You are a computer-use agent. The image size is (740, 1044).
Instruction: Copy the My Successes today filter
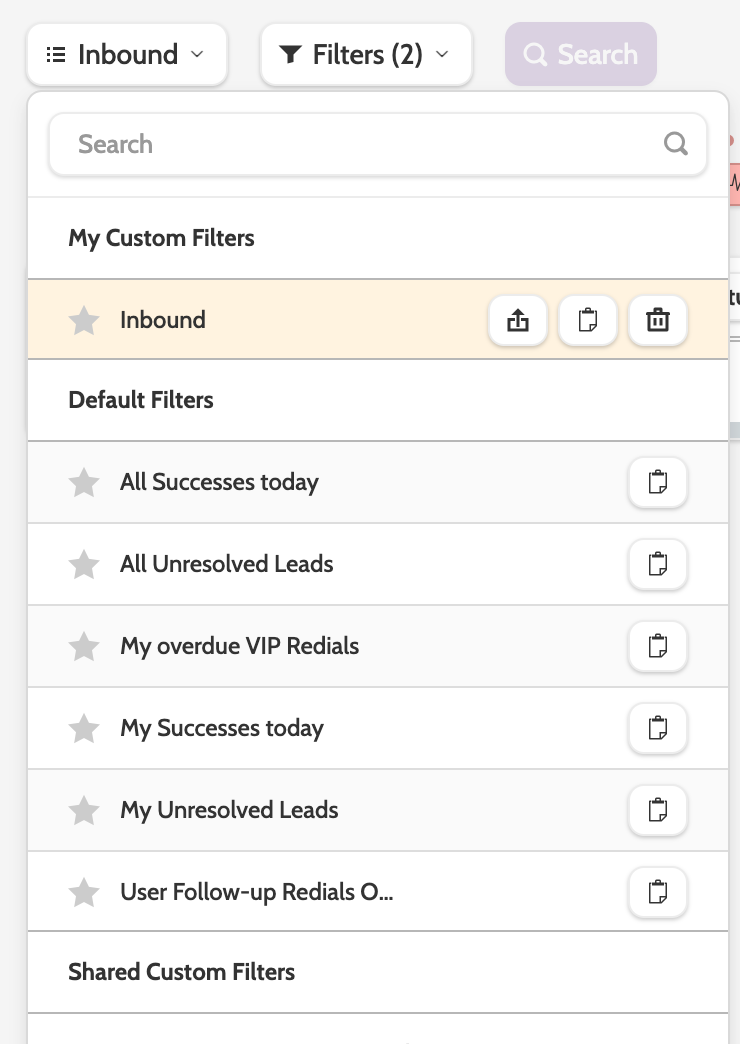[x=658, y=729]
